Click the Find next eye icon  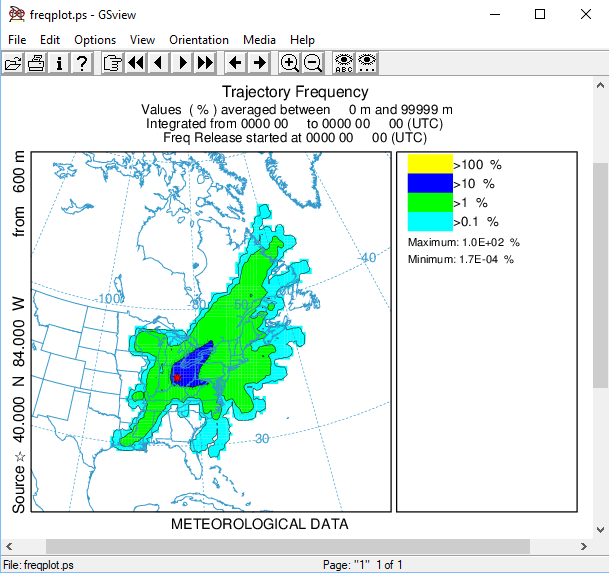coord(367,63)
